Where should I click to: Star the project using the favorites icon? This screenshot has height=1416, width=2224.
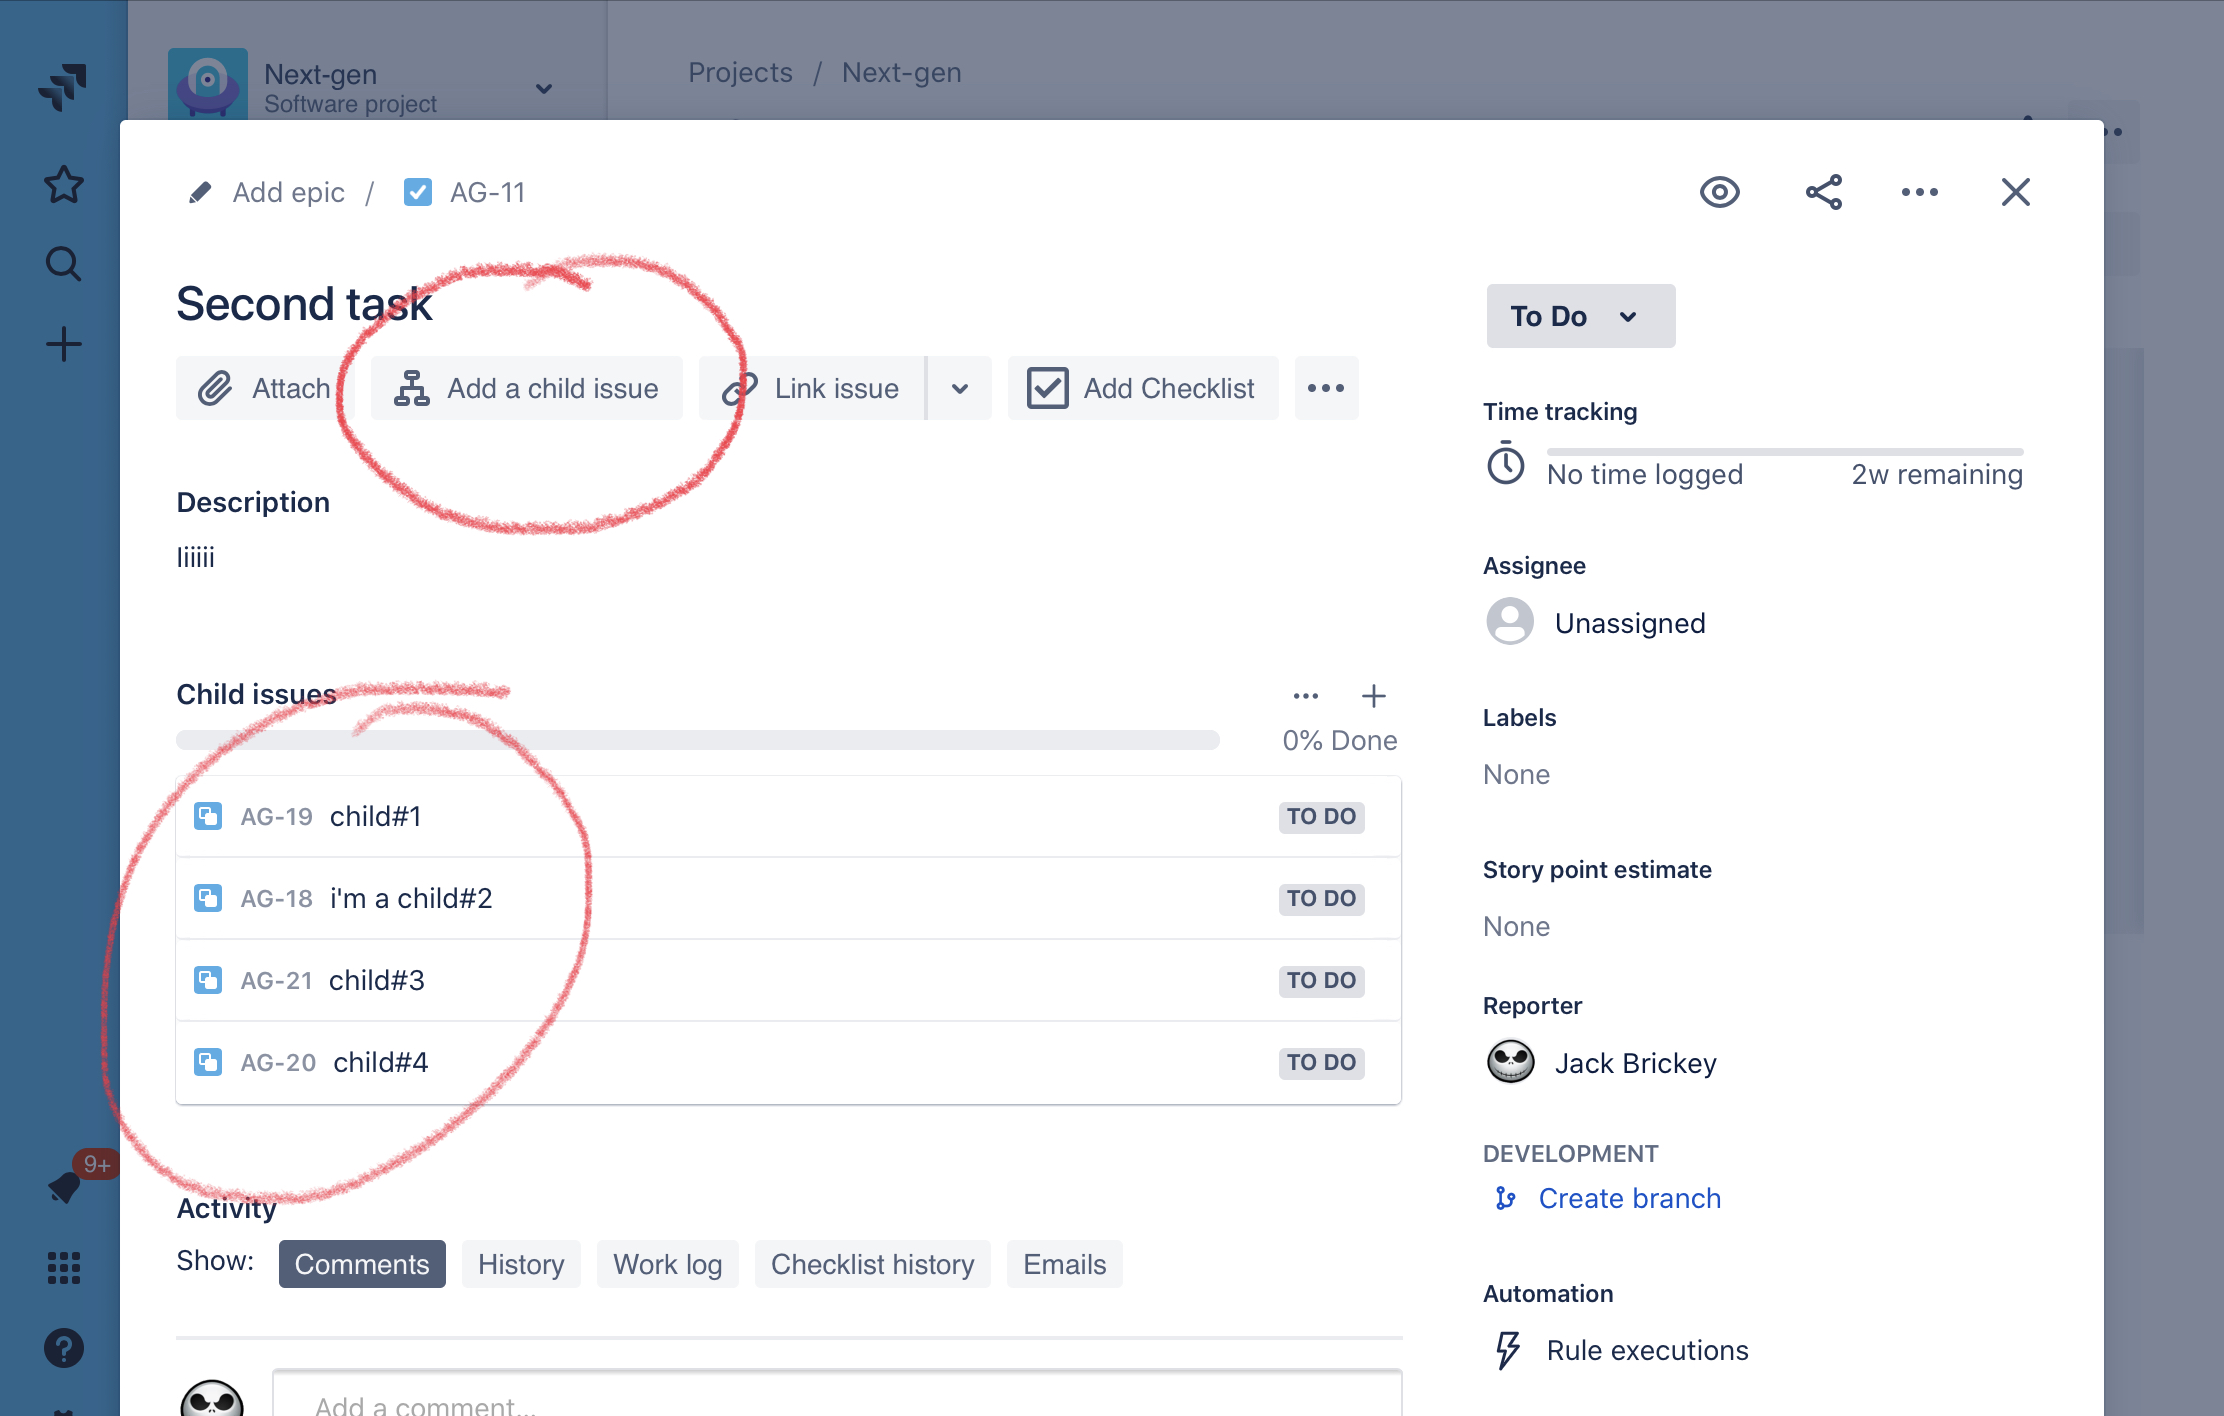click(x=63, y=184)
